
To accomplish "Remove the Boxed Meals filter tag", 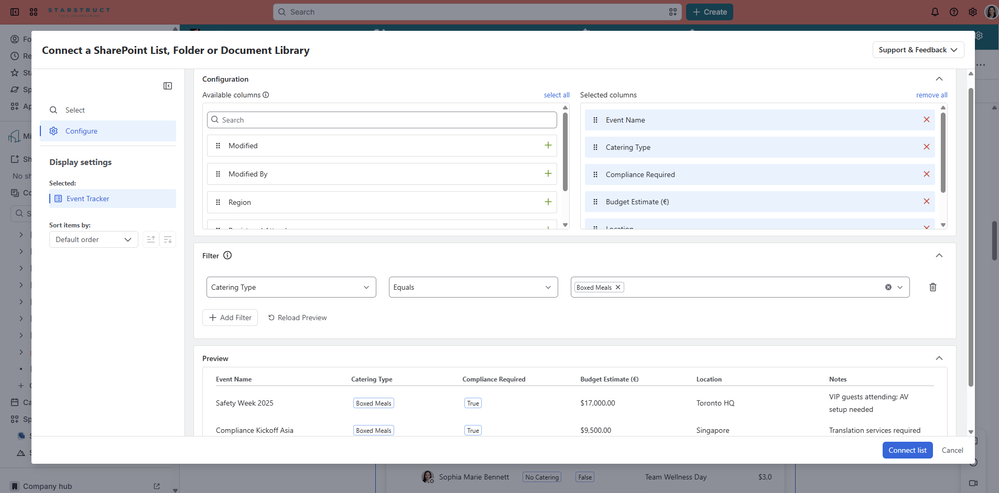I will pos(617,287).
